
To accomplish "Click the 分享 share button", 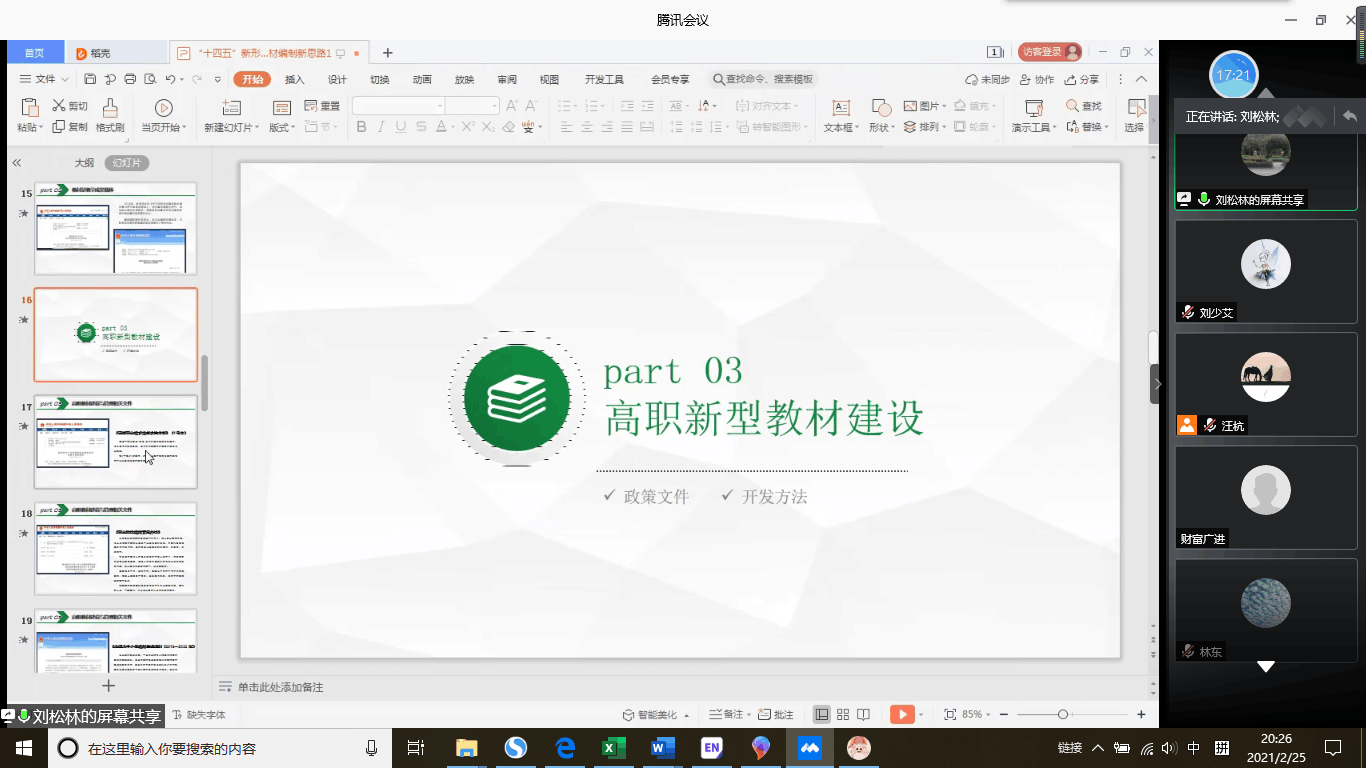I will point(1082,80).
